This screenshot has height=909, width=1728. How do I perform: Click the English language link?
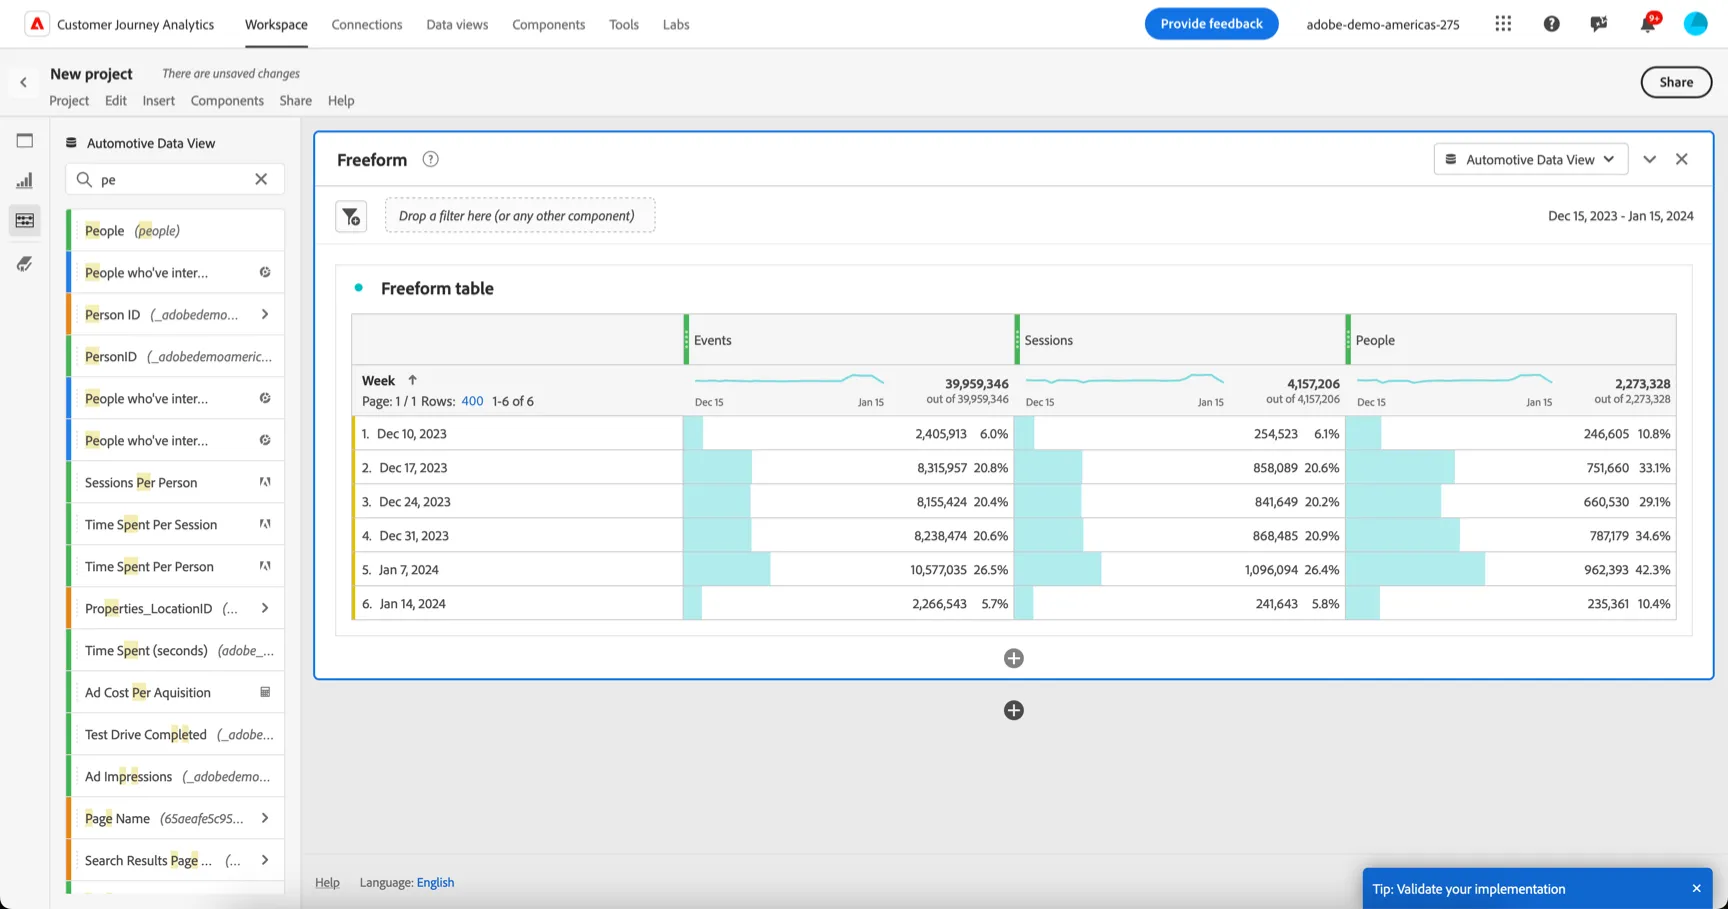tap(435, 882)
